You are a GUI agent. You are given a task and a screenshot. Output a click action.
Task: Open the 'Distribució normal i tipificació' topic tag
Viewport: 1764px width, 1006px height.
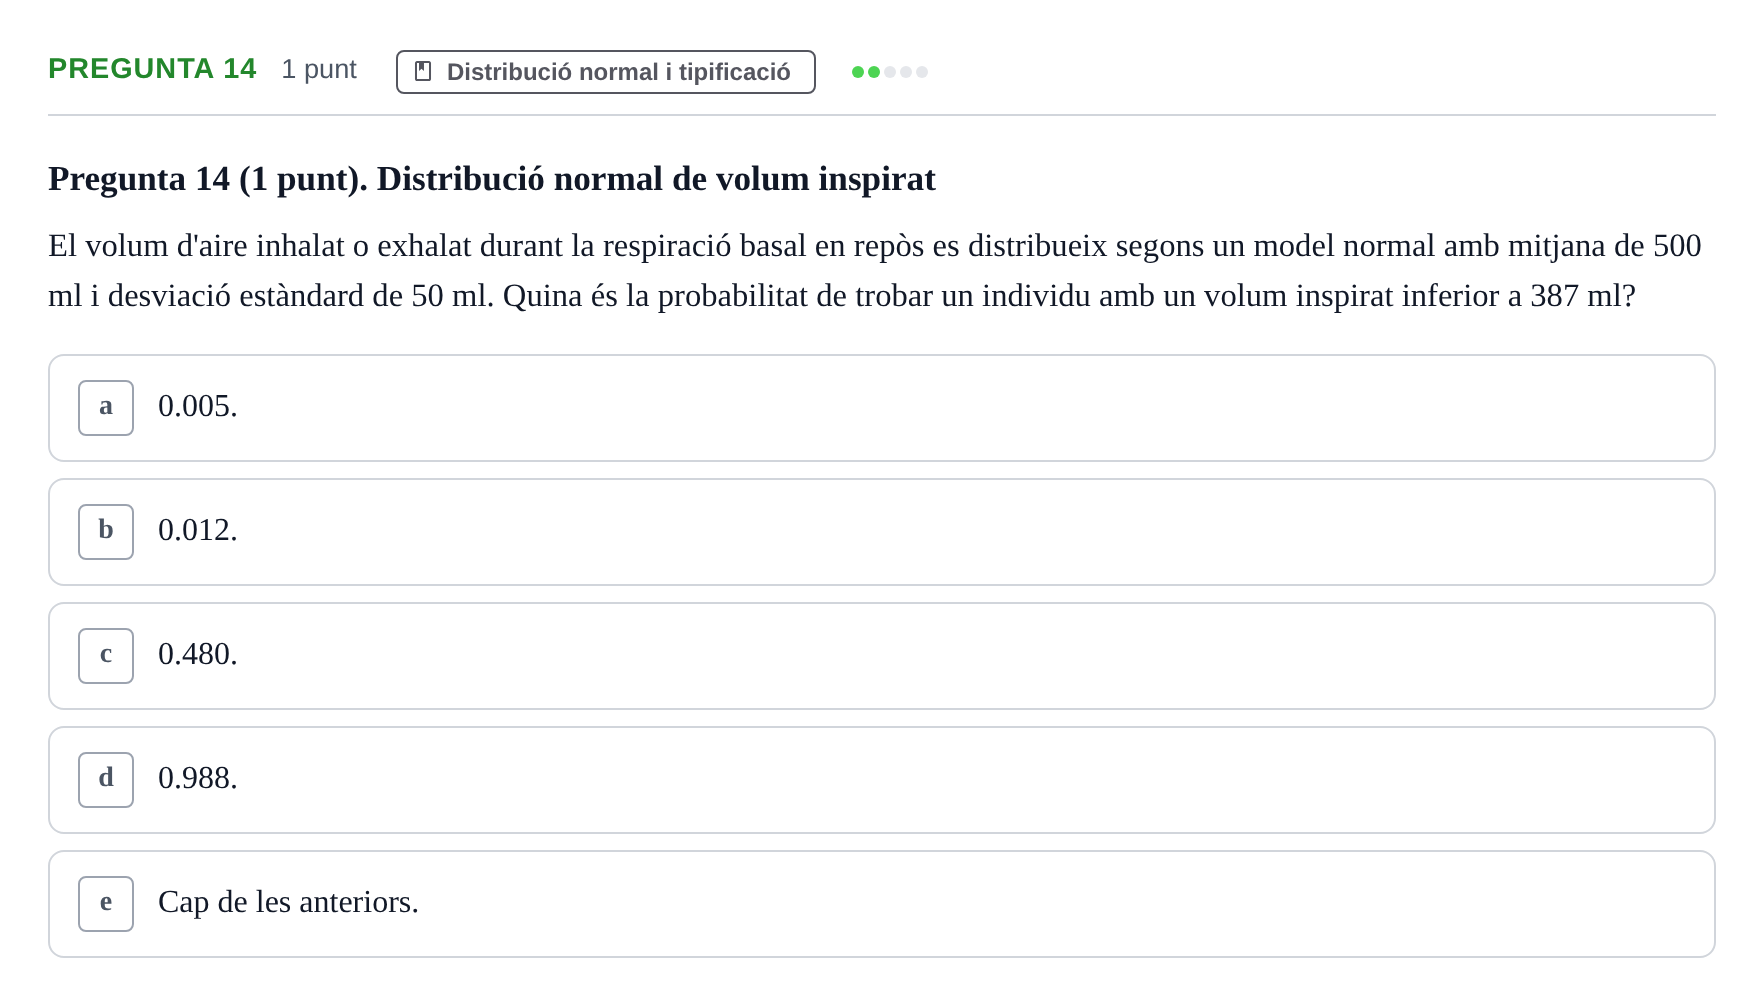(x=606, y=72)
